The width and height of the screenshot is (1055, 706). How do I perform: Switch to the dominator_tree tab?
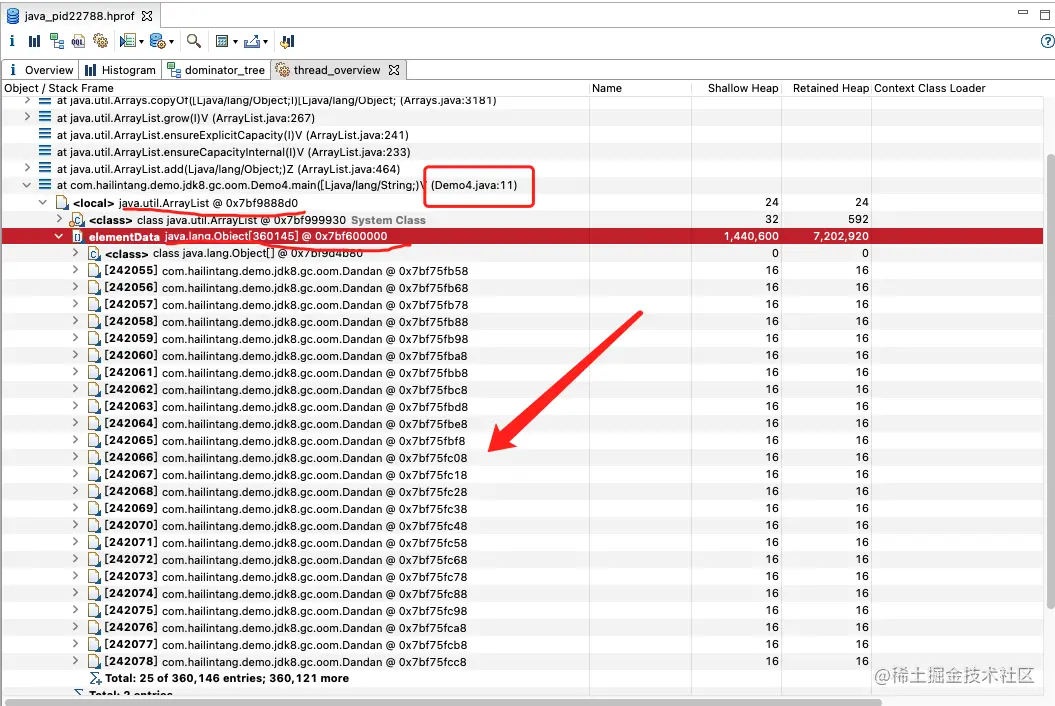(x=217, y=70)
